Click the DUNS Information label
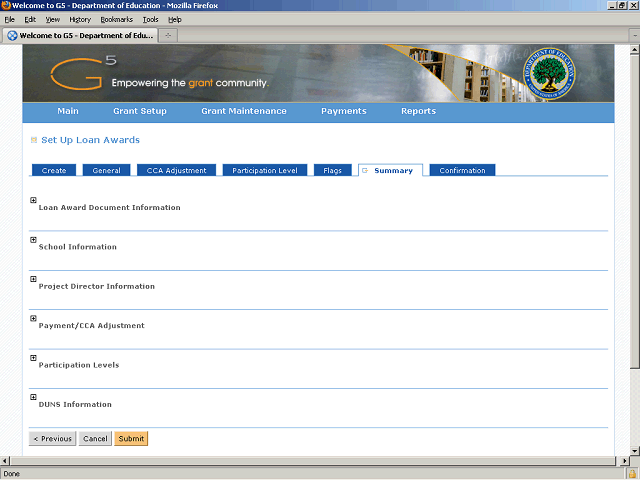The height and width of the screenshot is (480, 640). tap(75, 404)
